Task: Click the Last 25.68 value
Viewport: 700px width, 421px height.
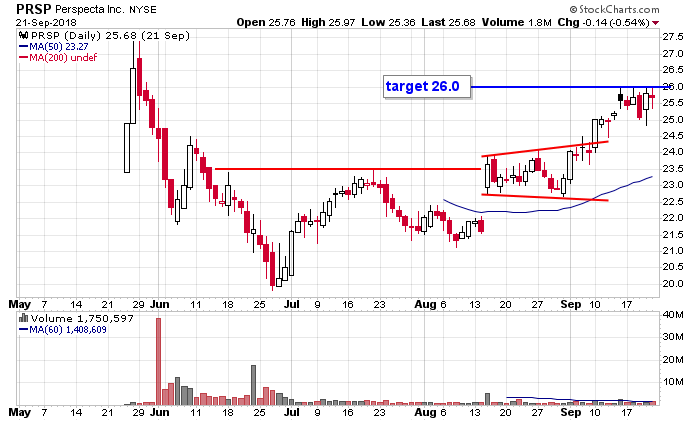Action: point(448,22)
